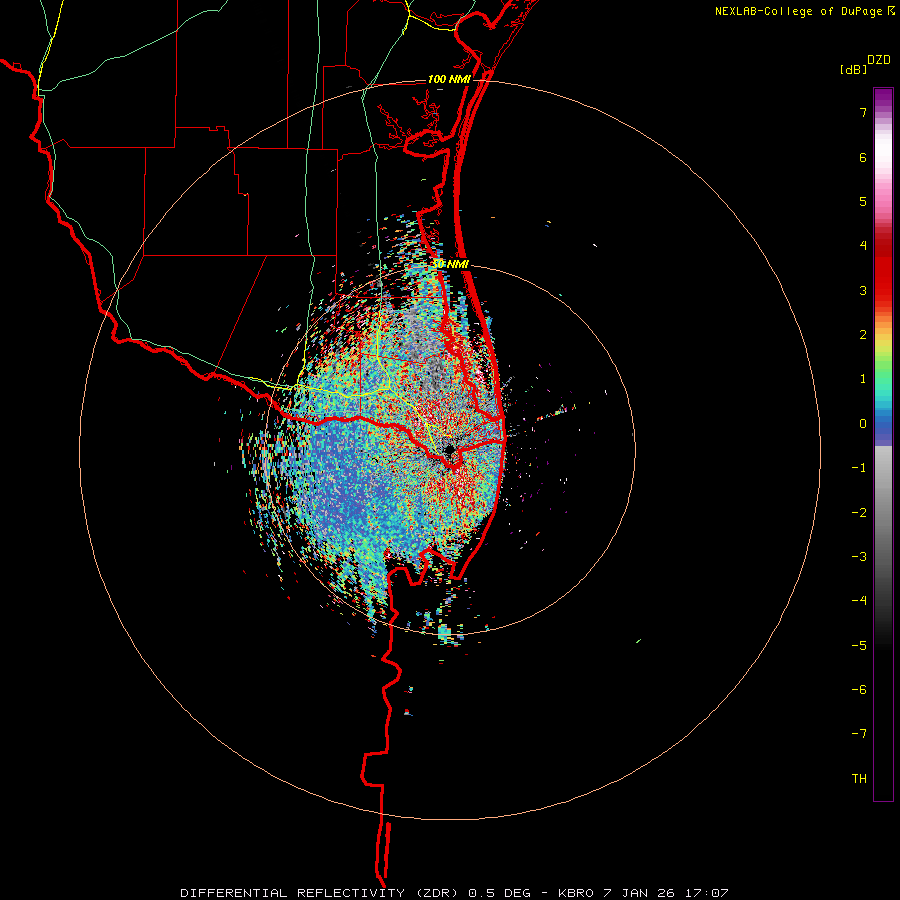Viewport: 900px width, 900px height.
Task: Click the -5 dB scale label
Action: (859, 646)
